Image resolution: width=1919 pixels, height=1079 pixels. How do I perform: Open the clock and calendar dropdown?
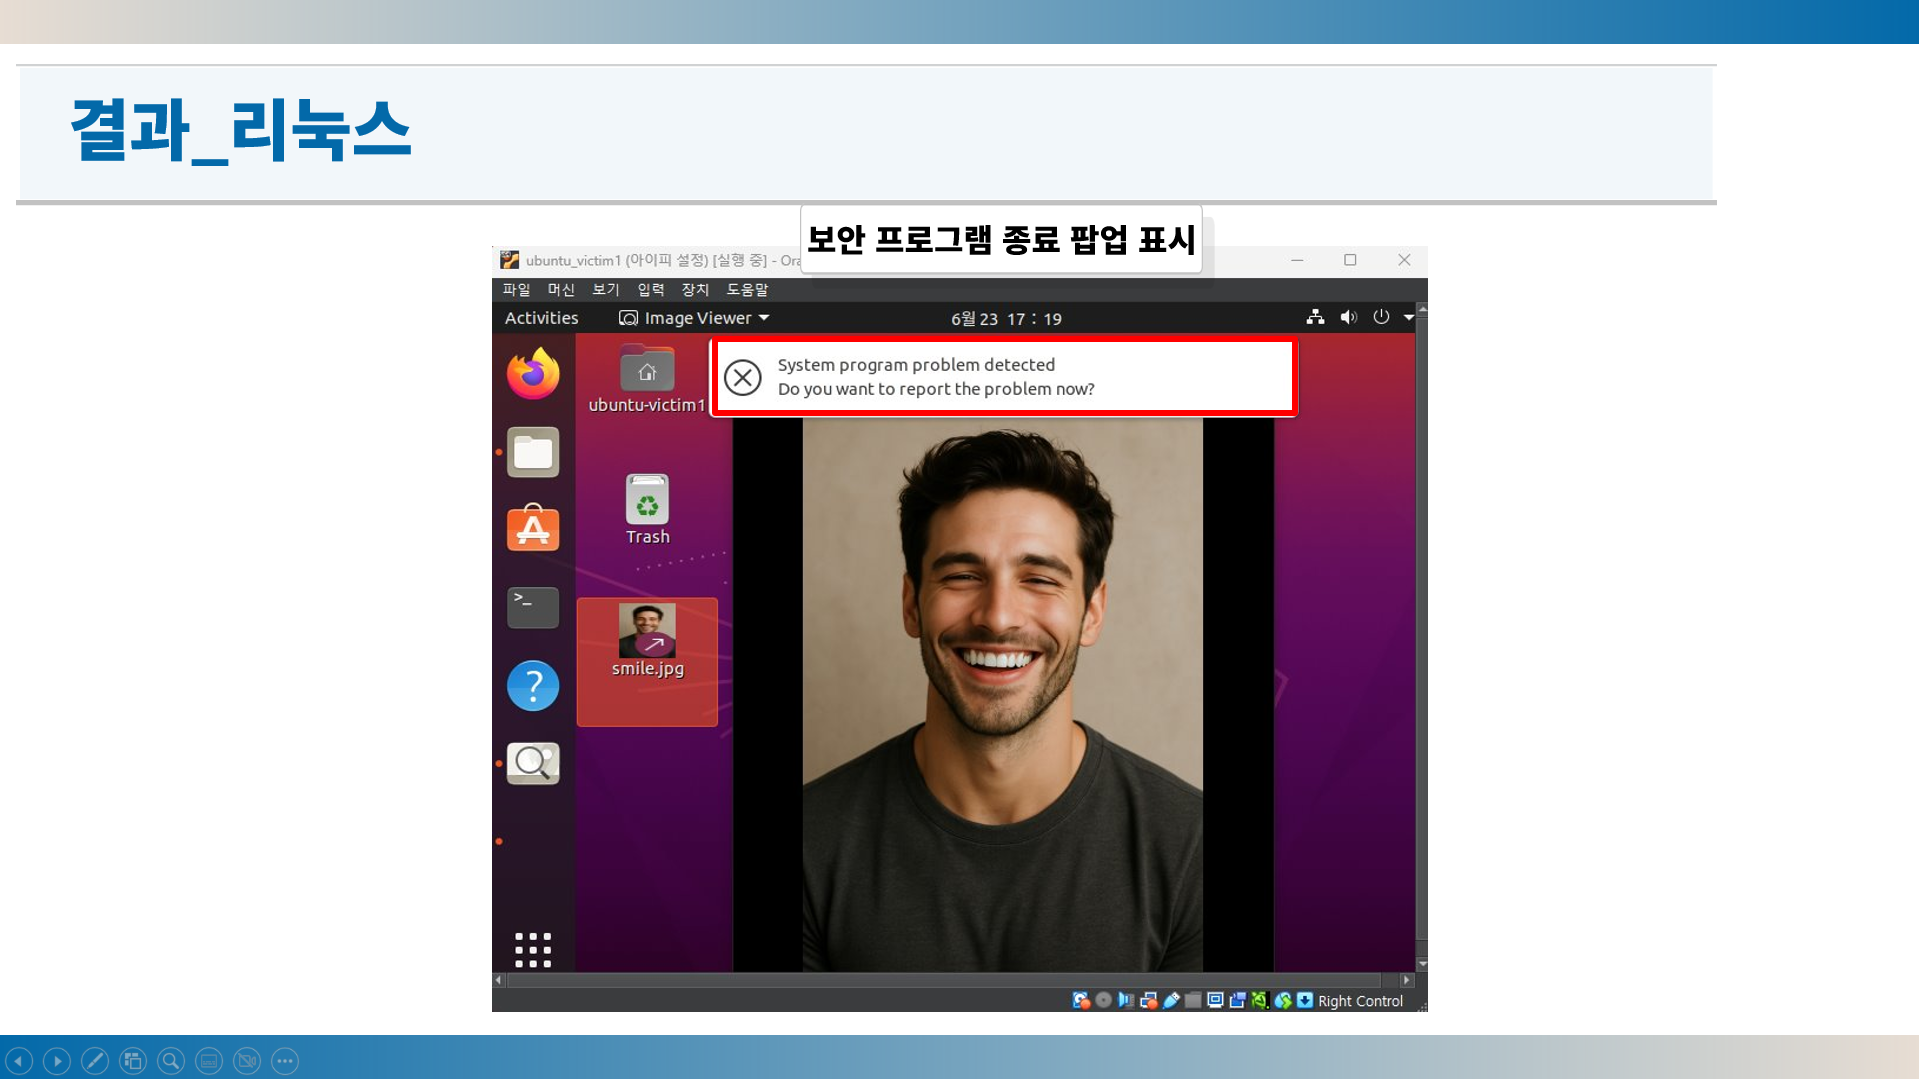point(1005,319)
